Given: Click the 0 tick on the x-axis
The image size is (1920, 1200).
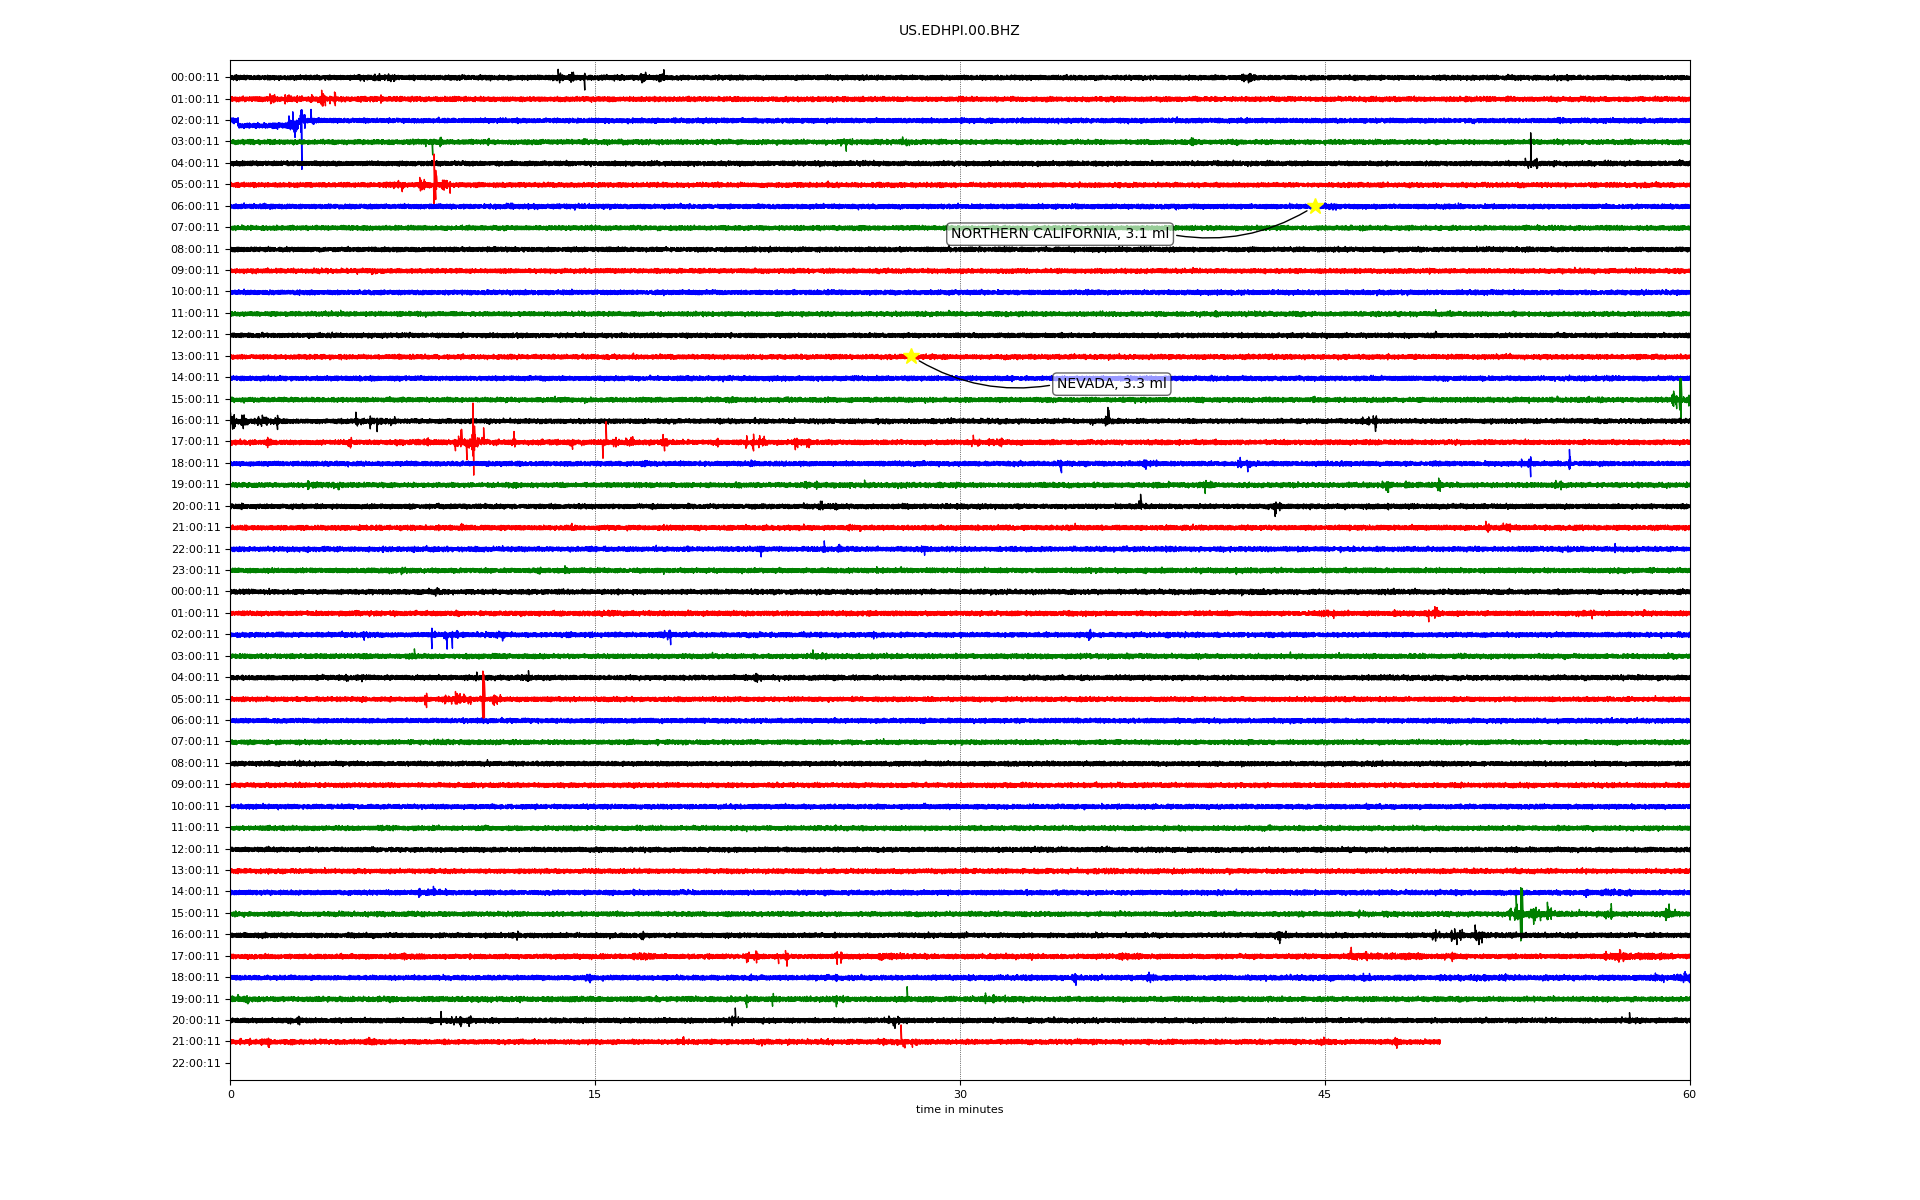Looking at the screenshot, I should 231,1094.
